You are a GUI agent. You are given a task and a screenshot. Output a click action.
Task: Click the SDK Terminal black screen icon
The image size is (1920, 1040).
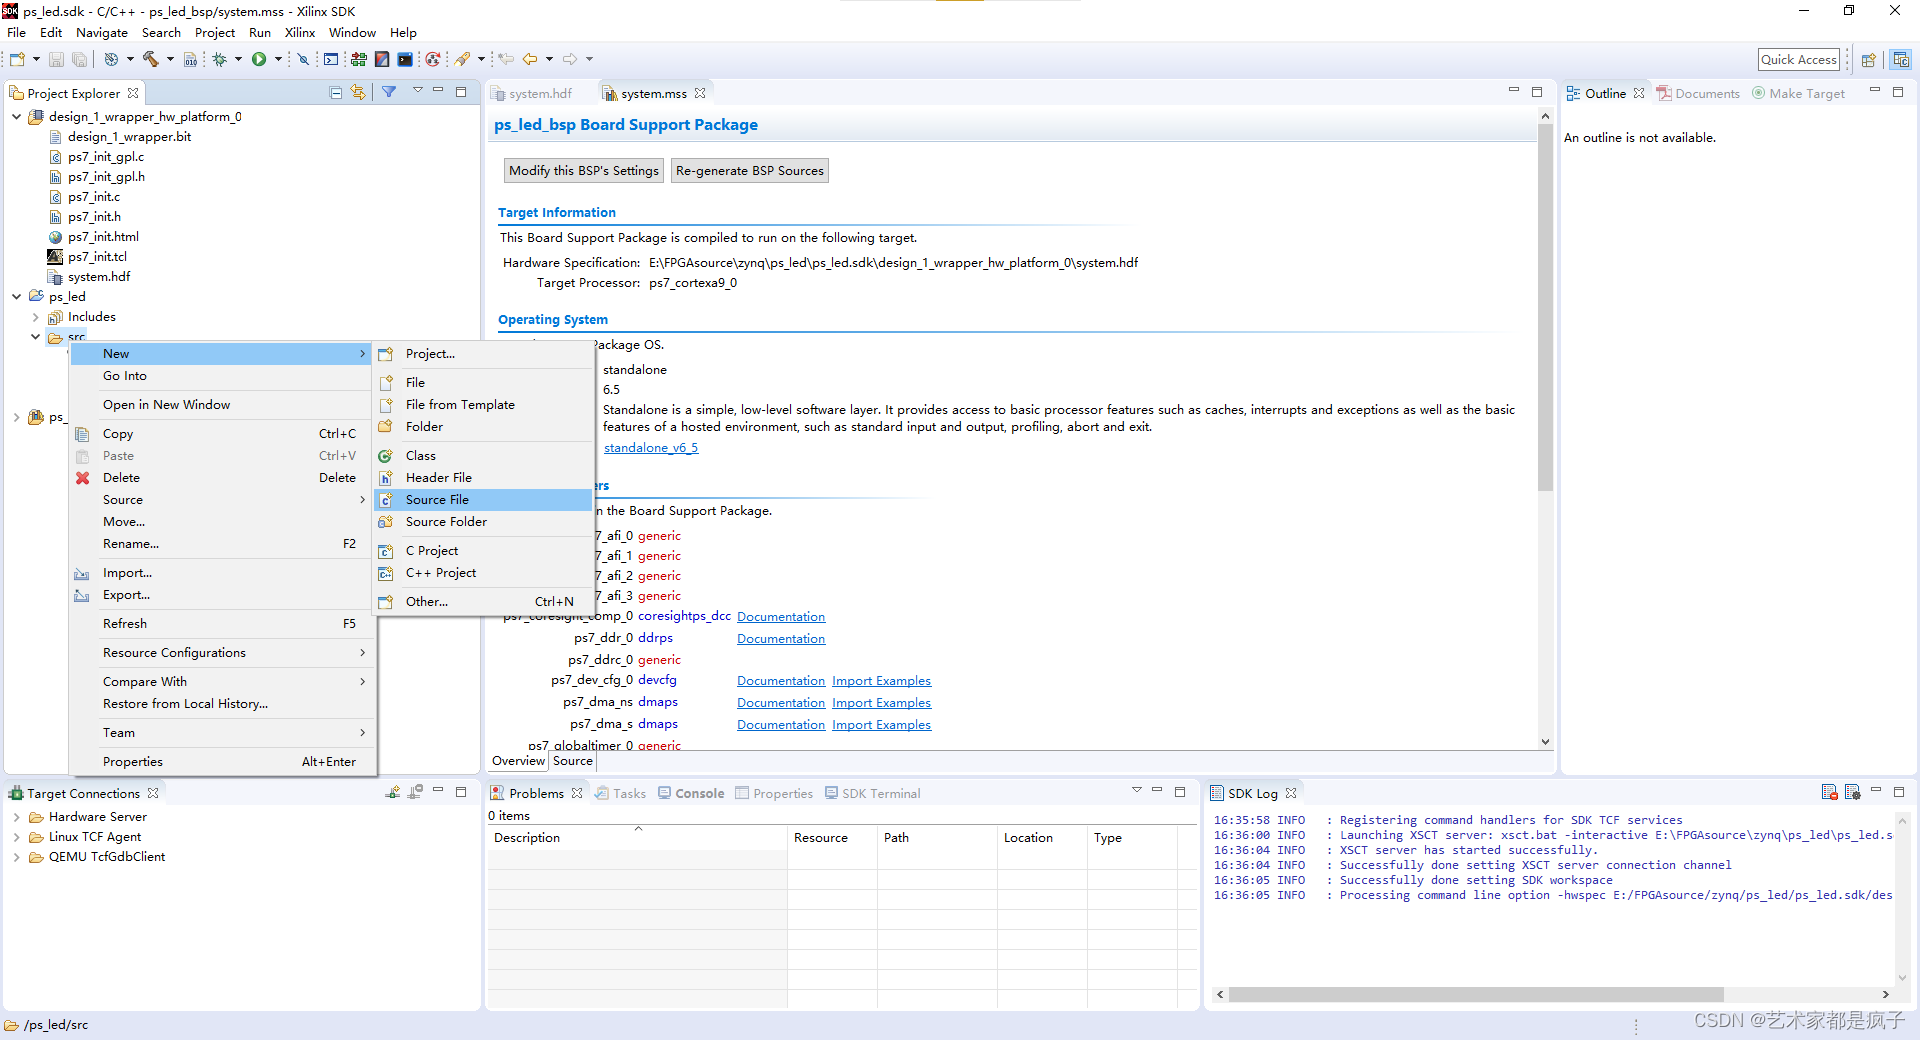(x=405, y=59)
